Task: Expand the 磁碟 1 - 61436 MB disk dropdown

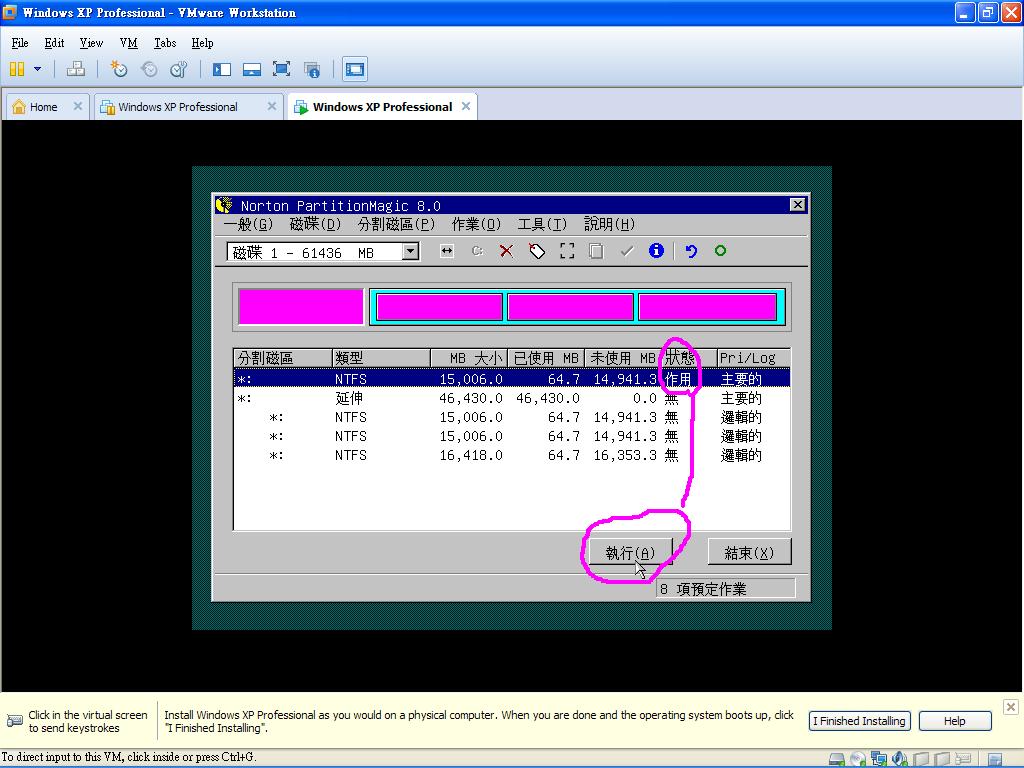Action: coord(410,251)
